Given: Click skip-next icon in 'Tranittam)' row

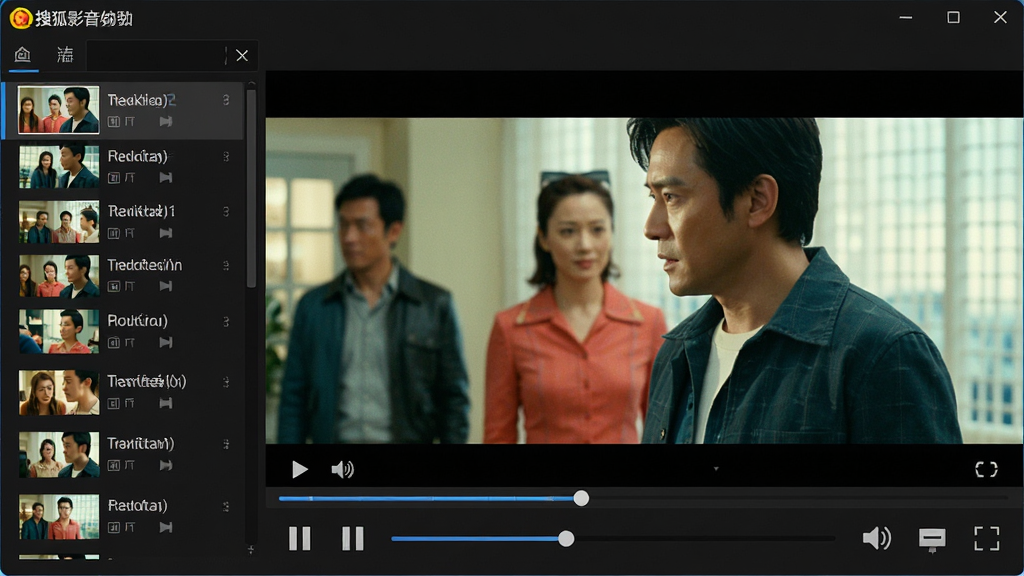Looking at the screenshot, I should (x=166, y=465).
